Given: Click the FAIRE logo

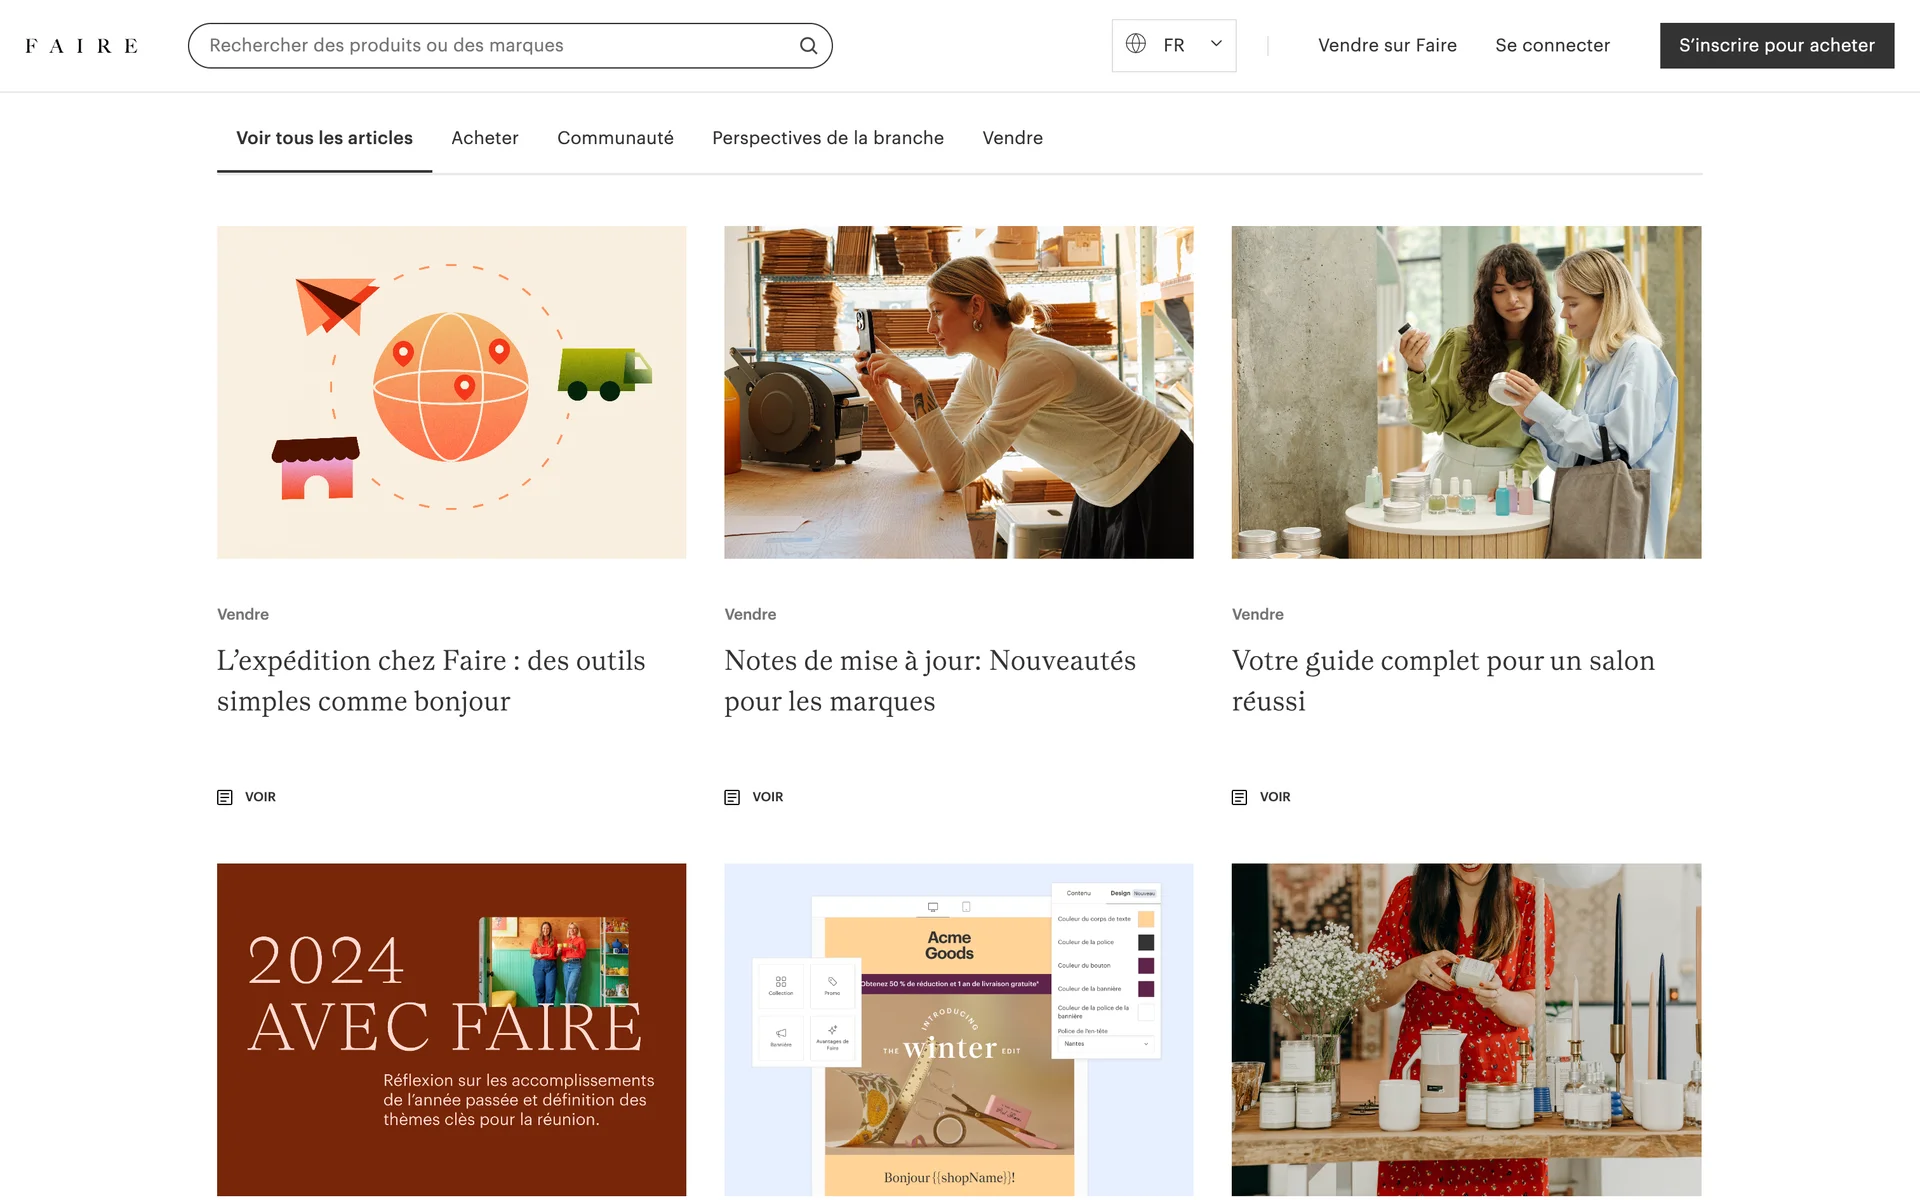Looking at the screenshot, I should click(81, 46).
